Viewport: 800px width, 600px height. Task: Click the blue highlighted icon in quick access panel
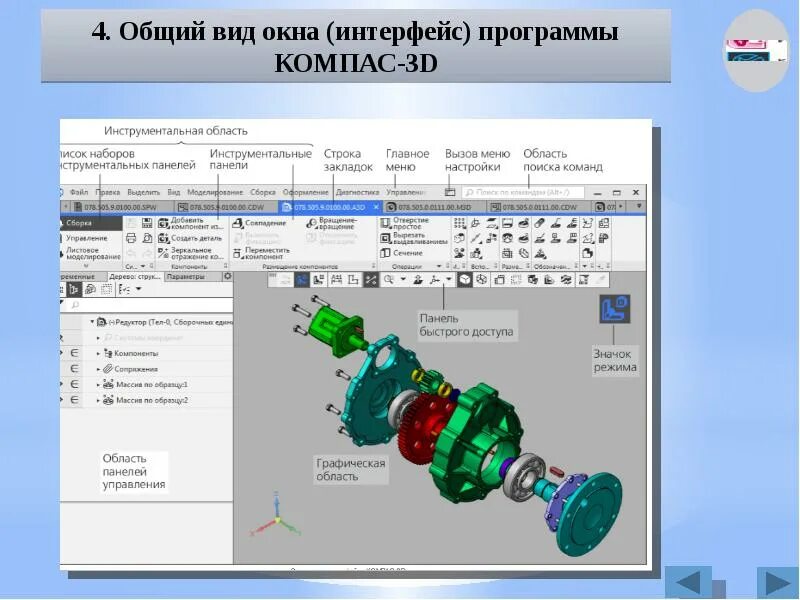(302, 280)
